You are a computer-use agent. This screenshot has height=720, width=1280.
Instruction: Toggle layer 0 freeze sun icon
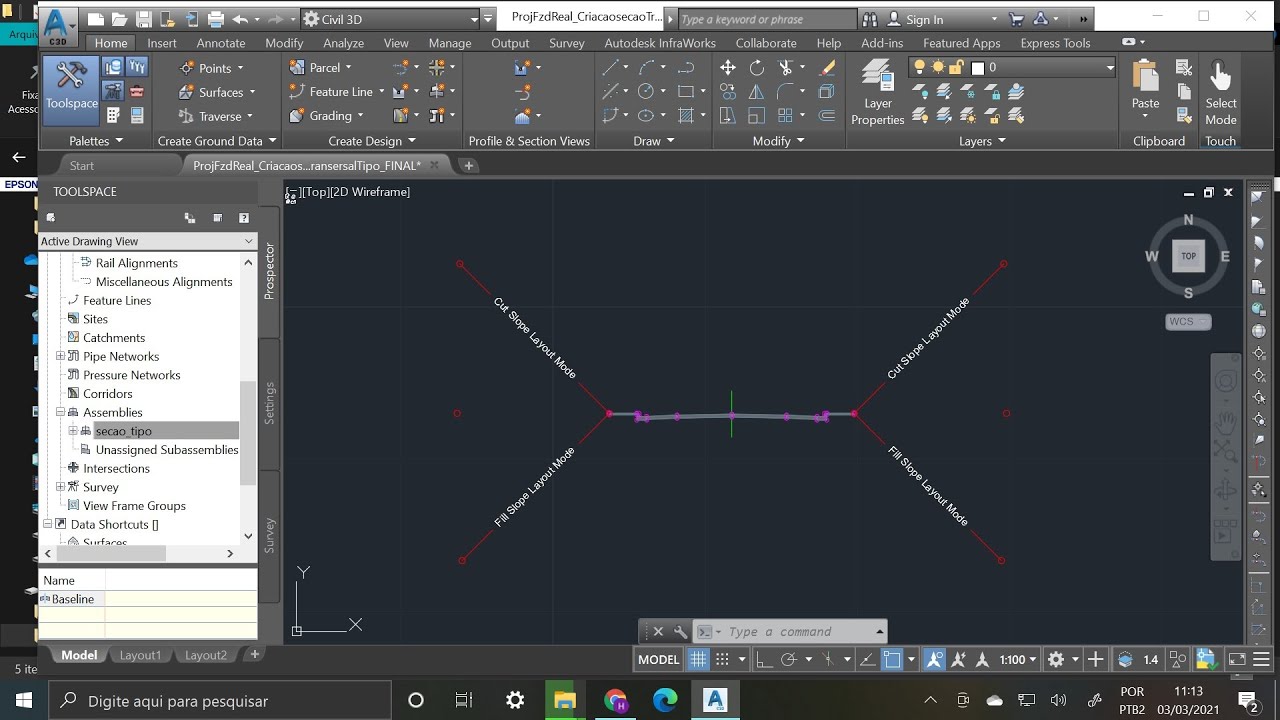pyautogui.click(x=938, y=67)
